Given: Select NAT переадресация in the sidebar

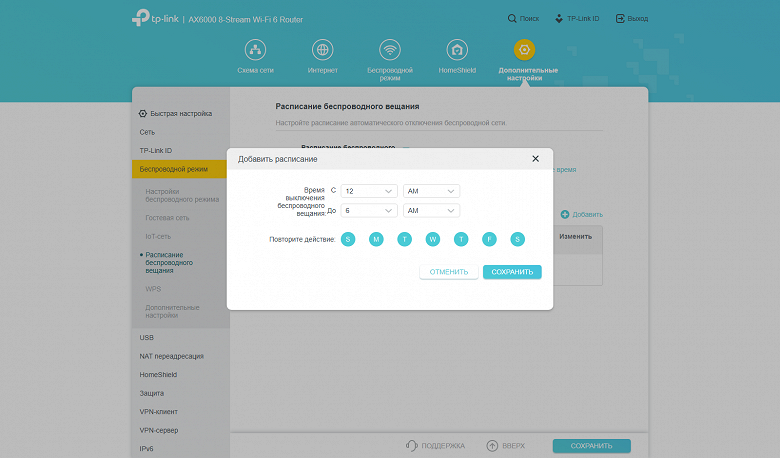Looking at the screenshot, I should point(172,356).
